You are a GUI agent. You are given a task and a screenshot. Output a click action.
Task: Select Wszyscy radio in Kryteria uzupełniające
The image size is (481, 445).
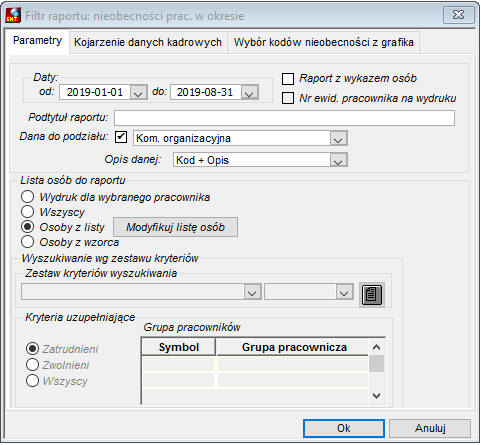click(x=32, y=381)
